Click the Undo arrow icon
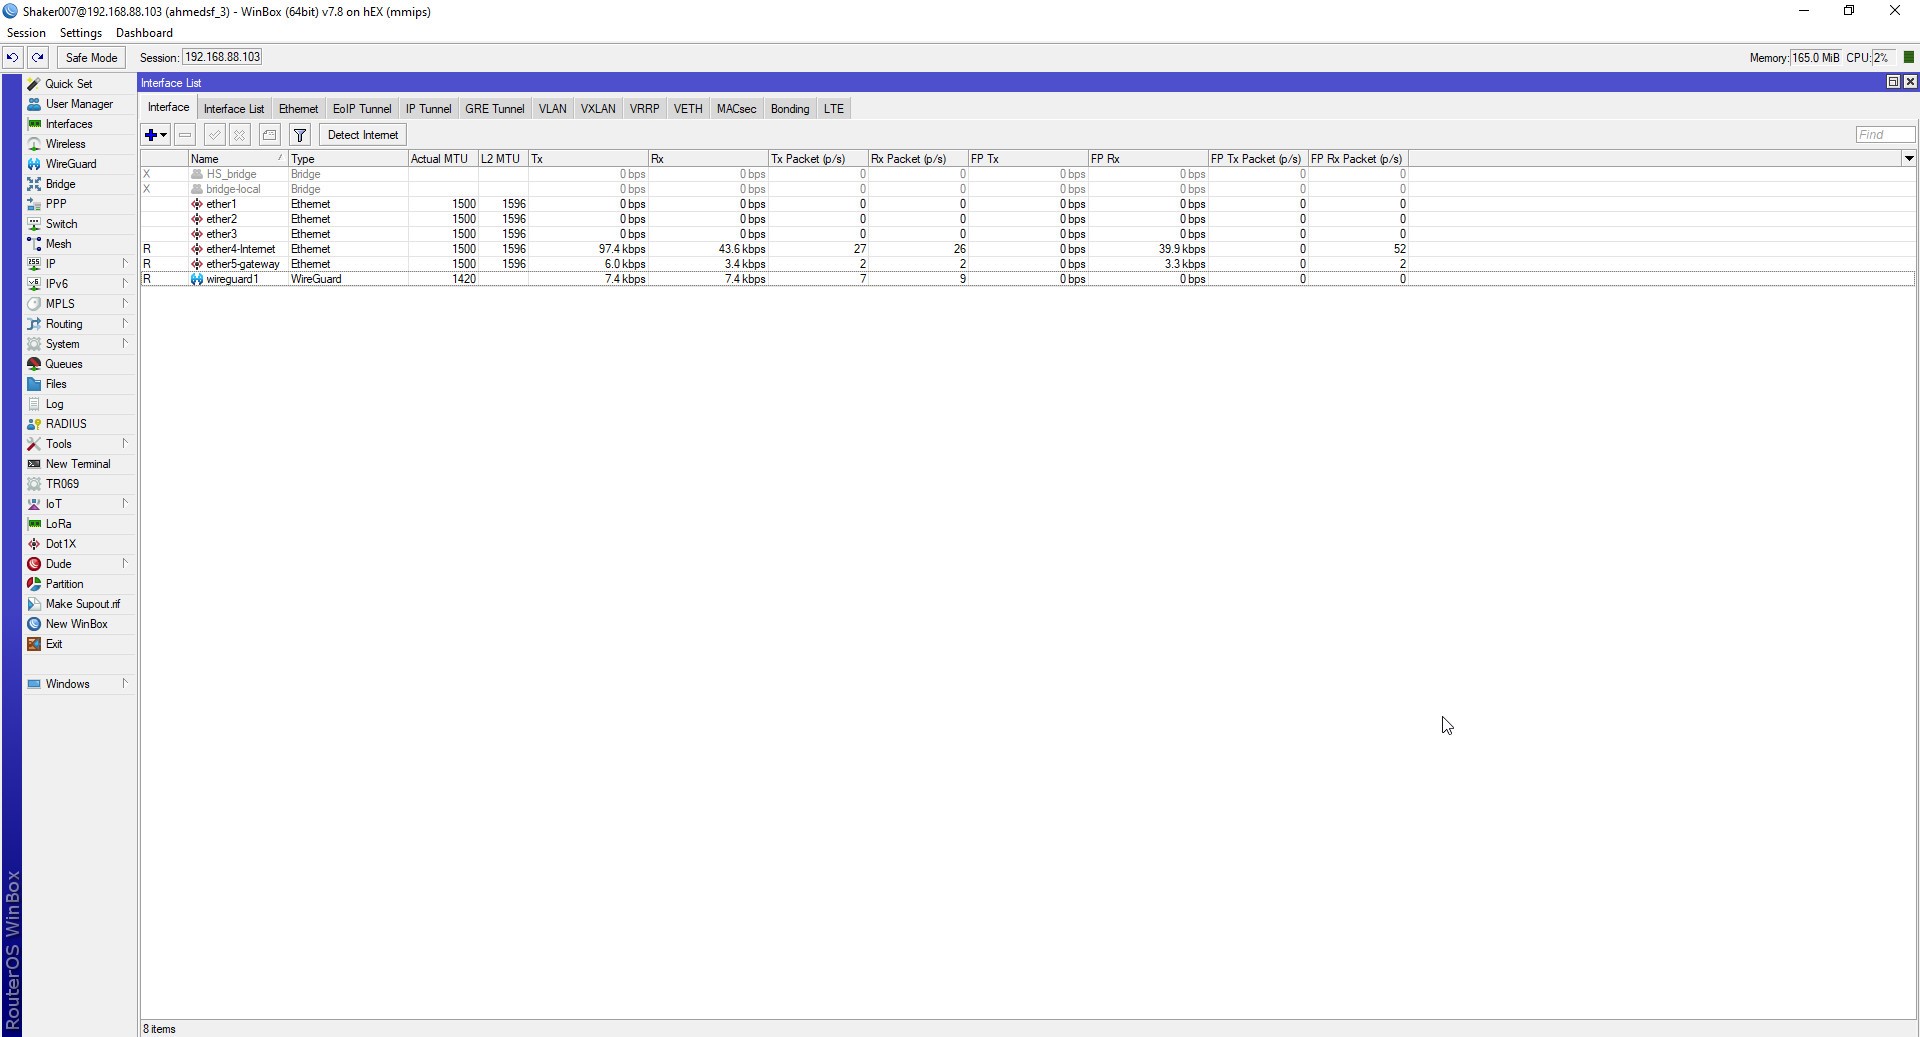Screen dimensions: 1920x1037 pyautogui.click(x=12, y=58)
